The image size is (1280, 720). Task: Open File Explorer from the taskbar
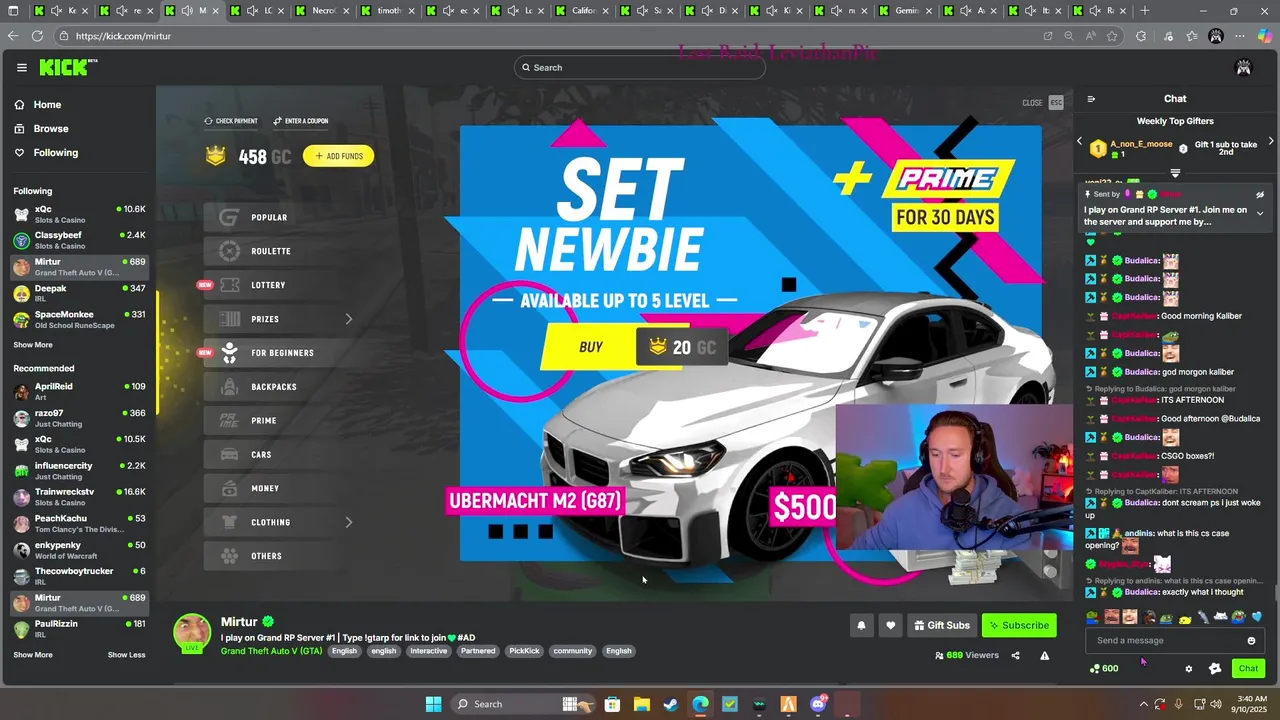point(641,704)
